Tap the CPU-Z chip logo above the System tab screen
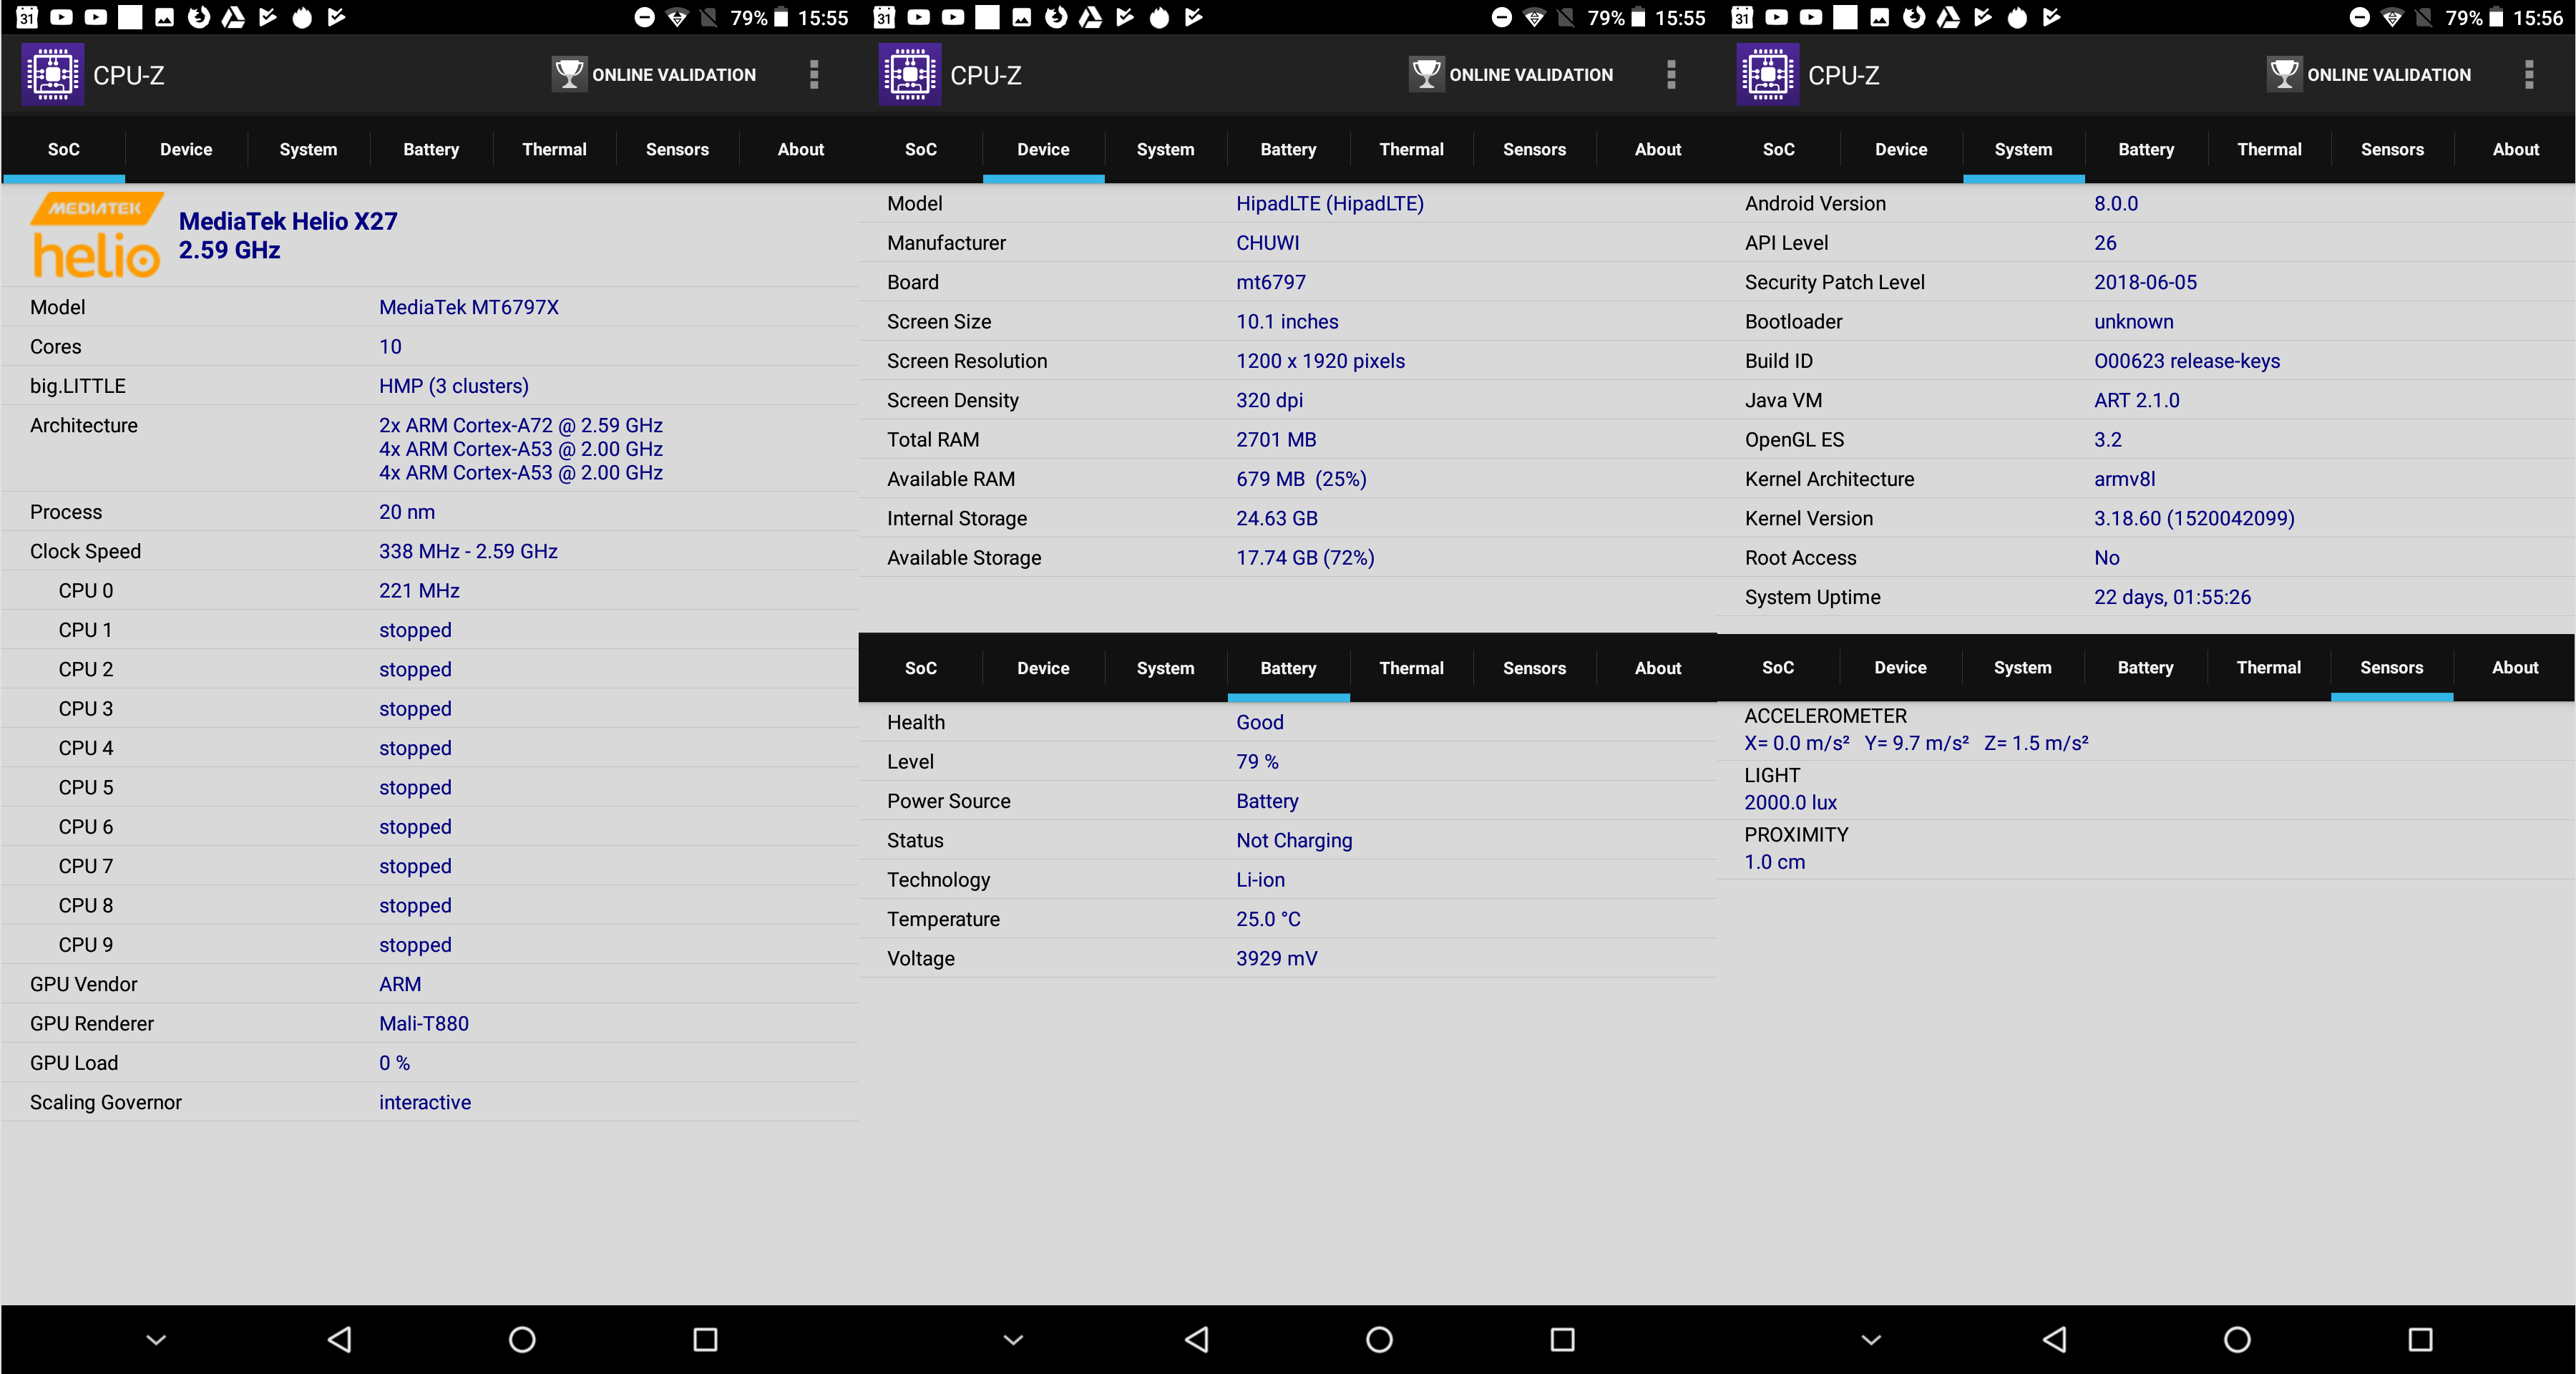Viewport: 2576px width, 1374px height. (x=1767, y=74)
